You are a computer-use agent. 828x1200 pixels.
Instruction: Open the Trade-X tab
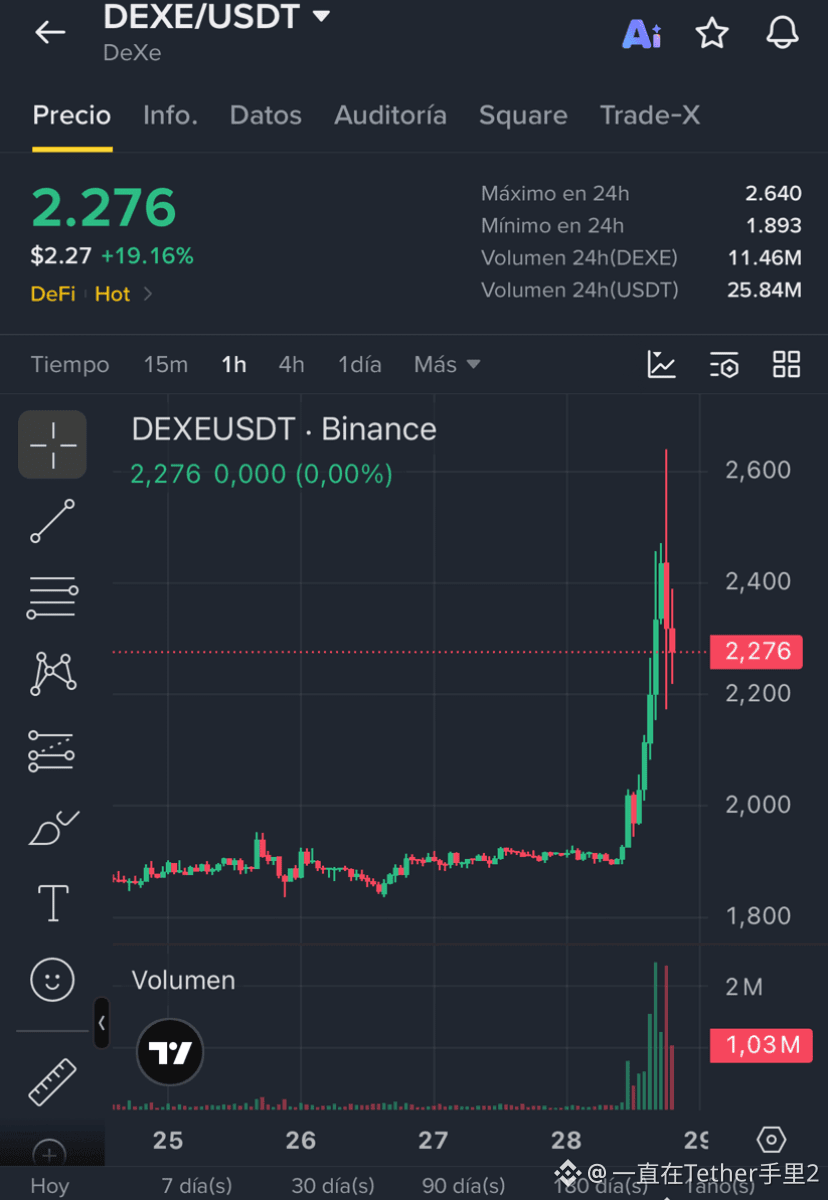(x=650, y=115)
